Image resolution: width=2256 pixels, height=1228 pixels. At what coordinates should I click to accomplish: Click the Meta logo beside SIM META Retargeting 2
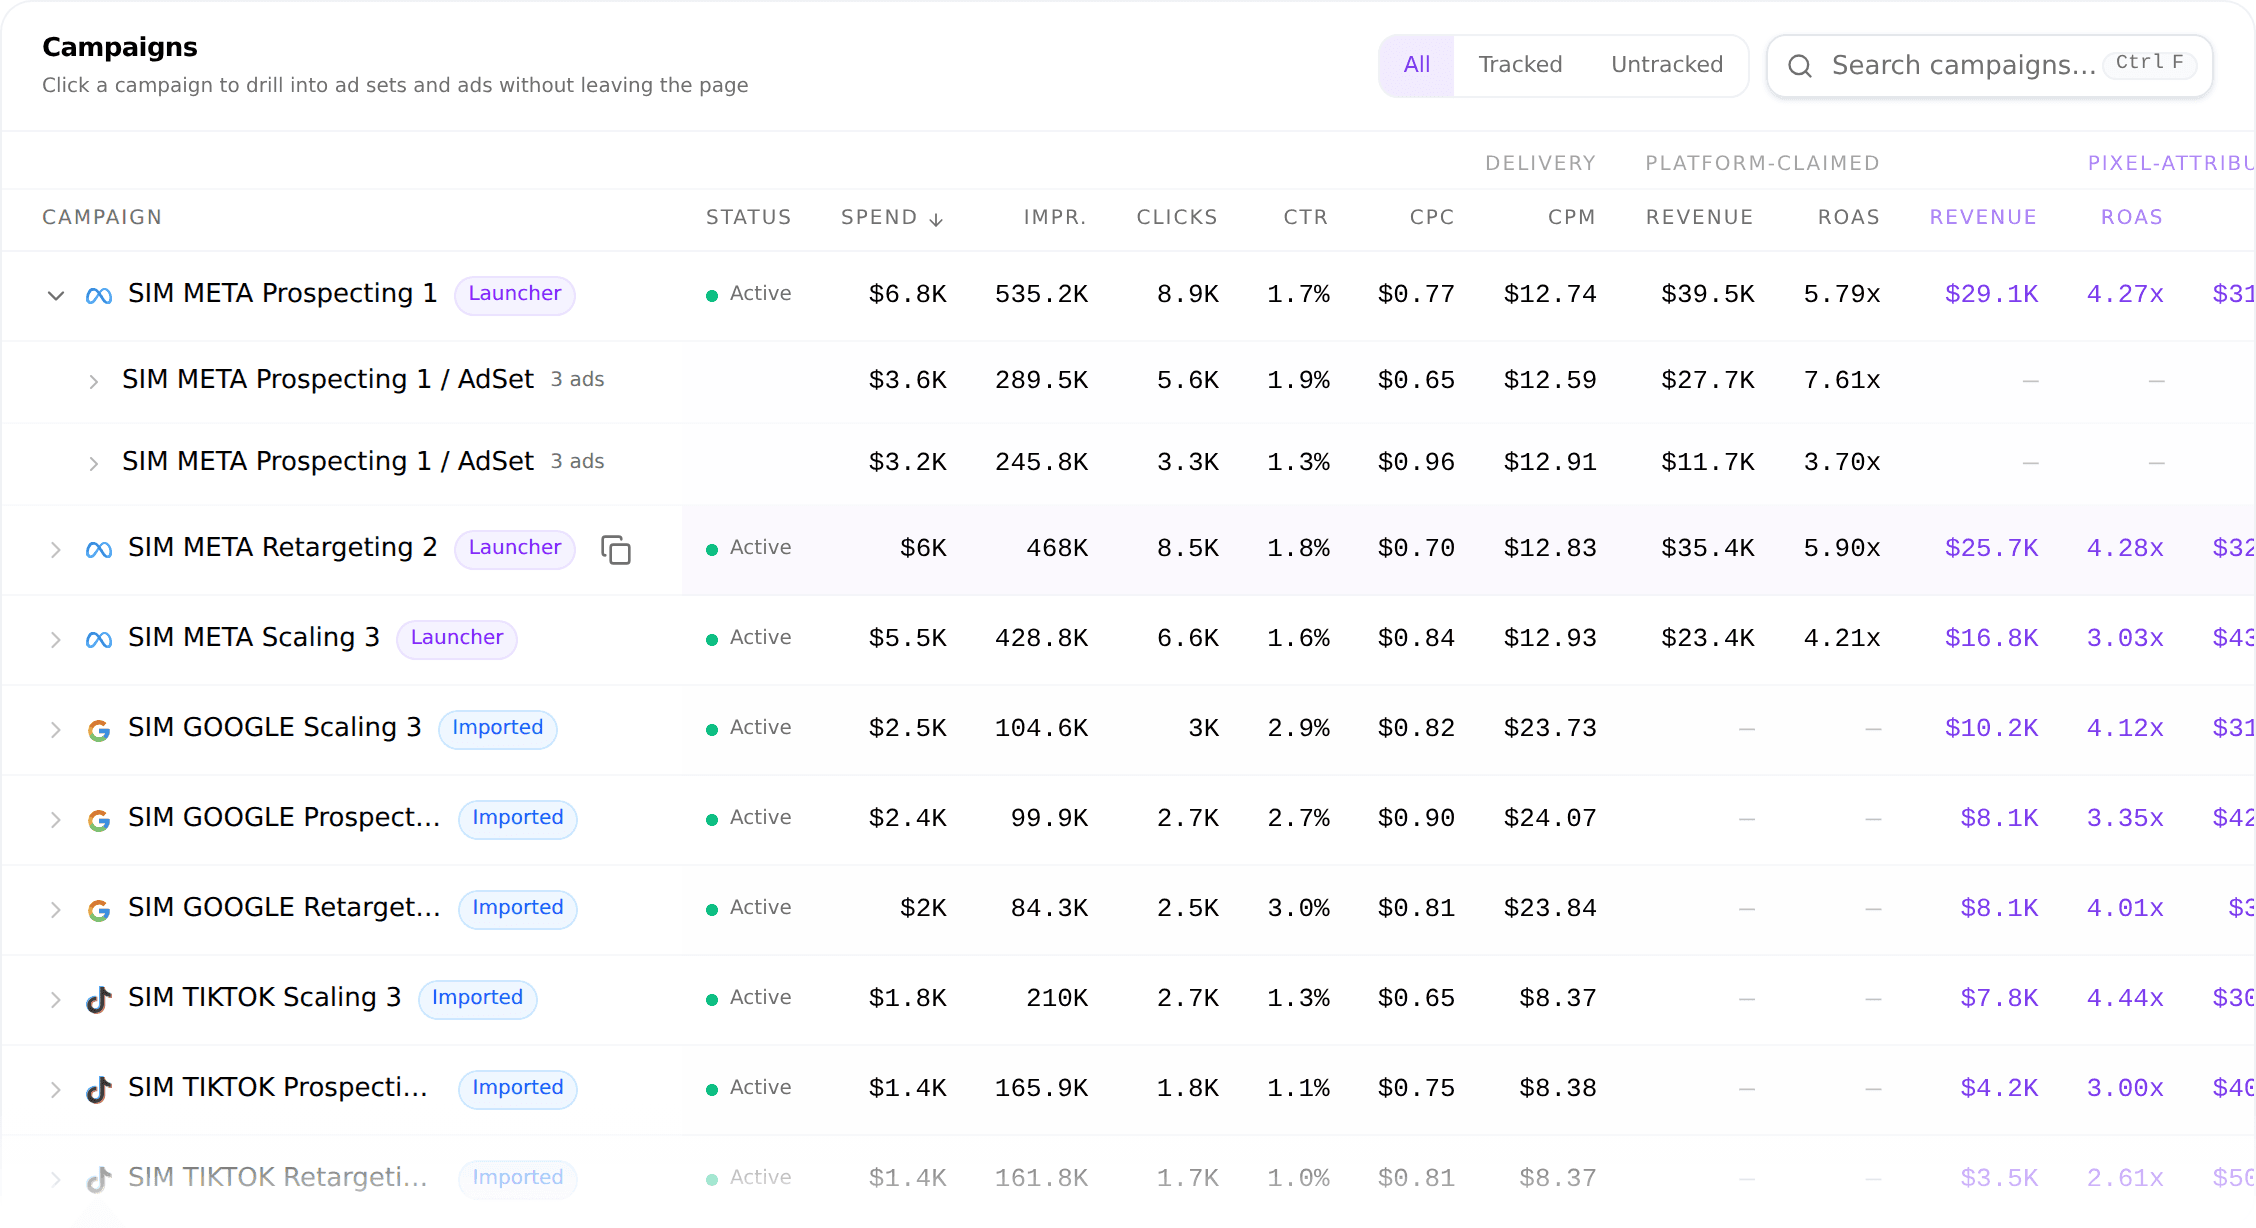tap(99, 549)
